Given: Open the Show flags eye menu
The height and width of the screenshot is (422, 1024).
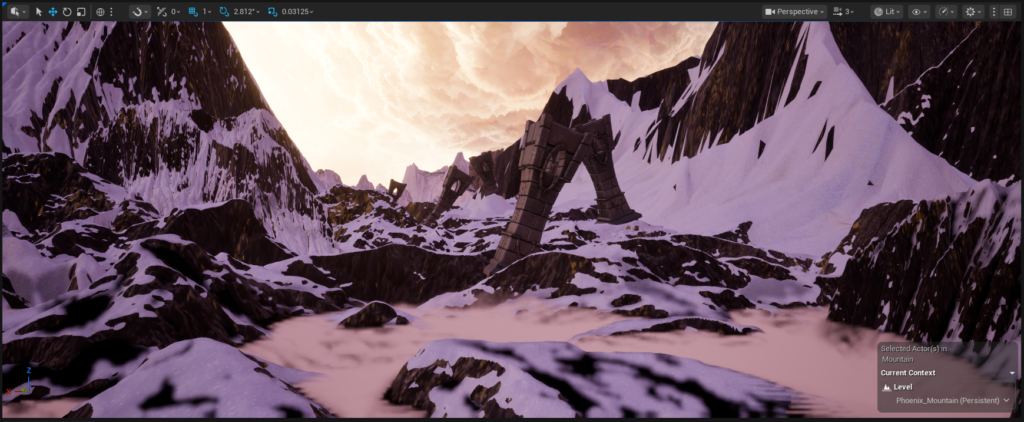Looking at the screenshot, I should [918, 11].
